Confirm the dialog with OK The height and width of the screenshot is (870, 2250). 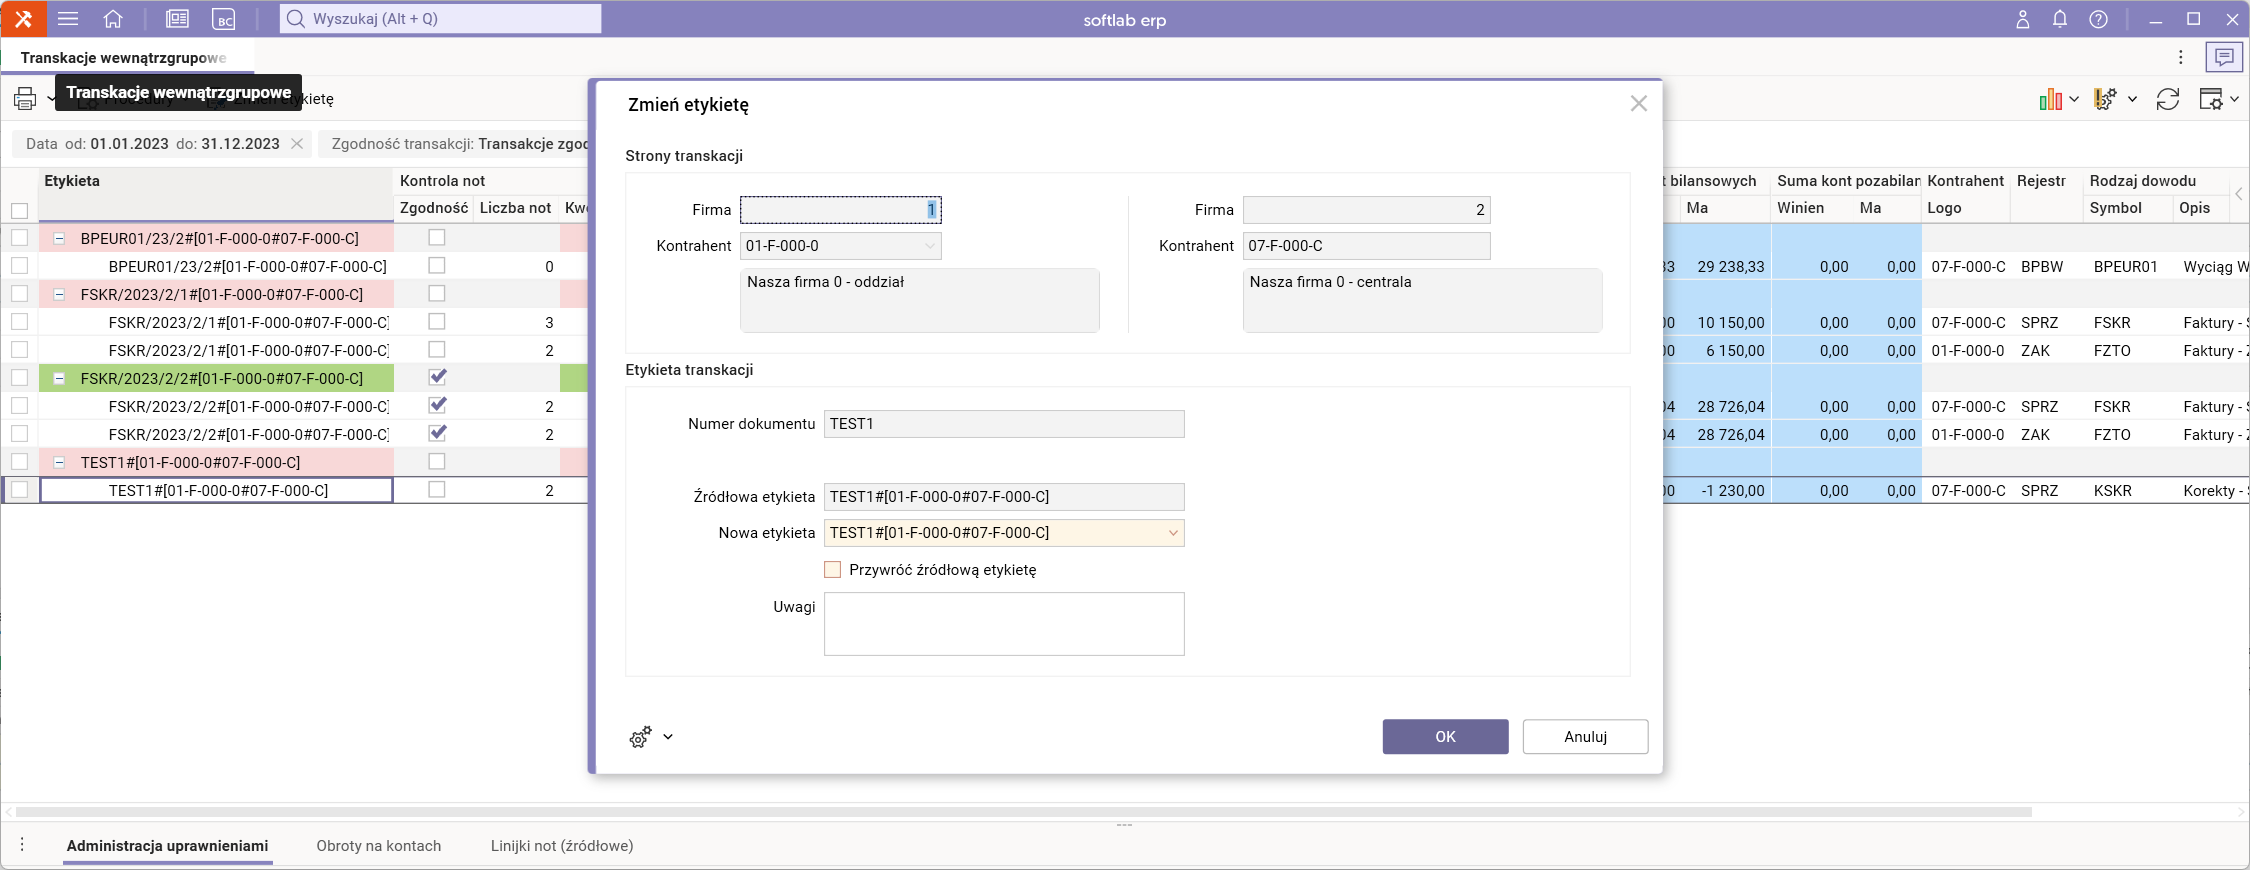(x=1445, y=737)
